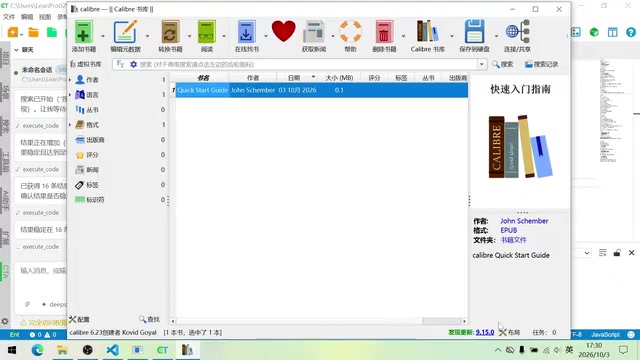Expand the Calibre library dropdown arrow
640x360 pixels.
tap(452, 36)
